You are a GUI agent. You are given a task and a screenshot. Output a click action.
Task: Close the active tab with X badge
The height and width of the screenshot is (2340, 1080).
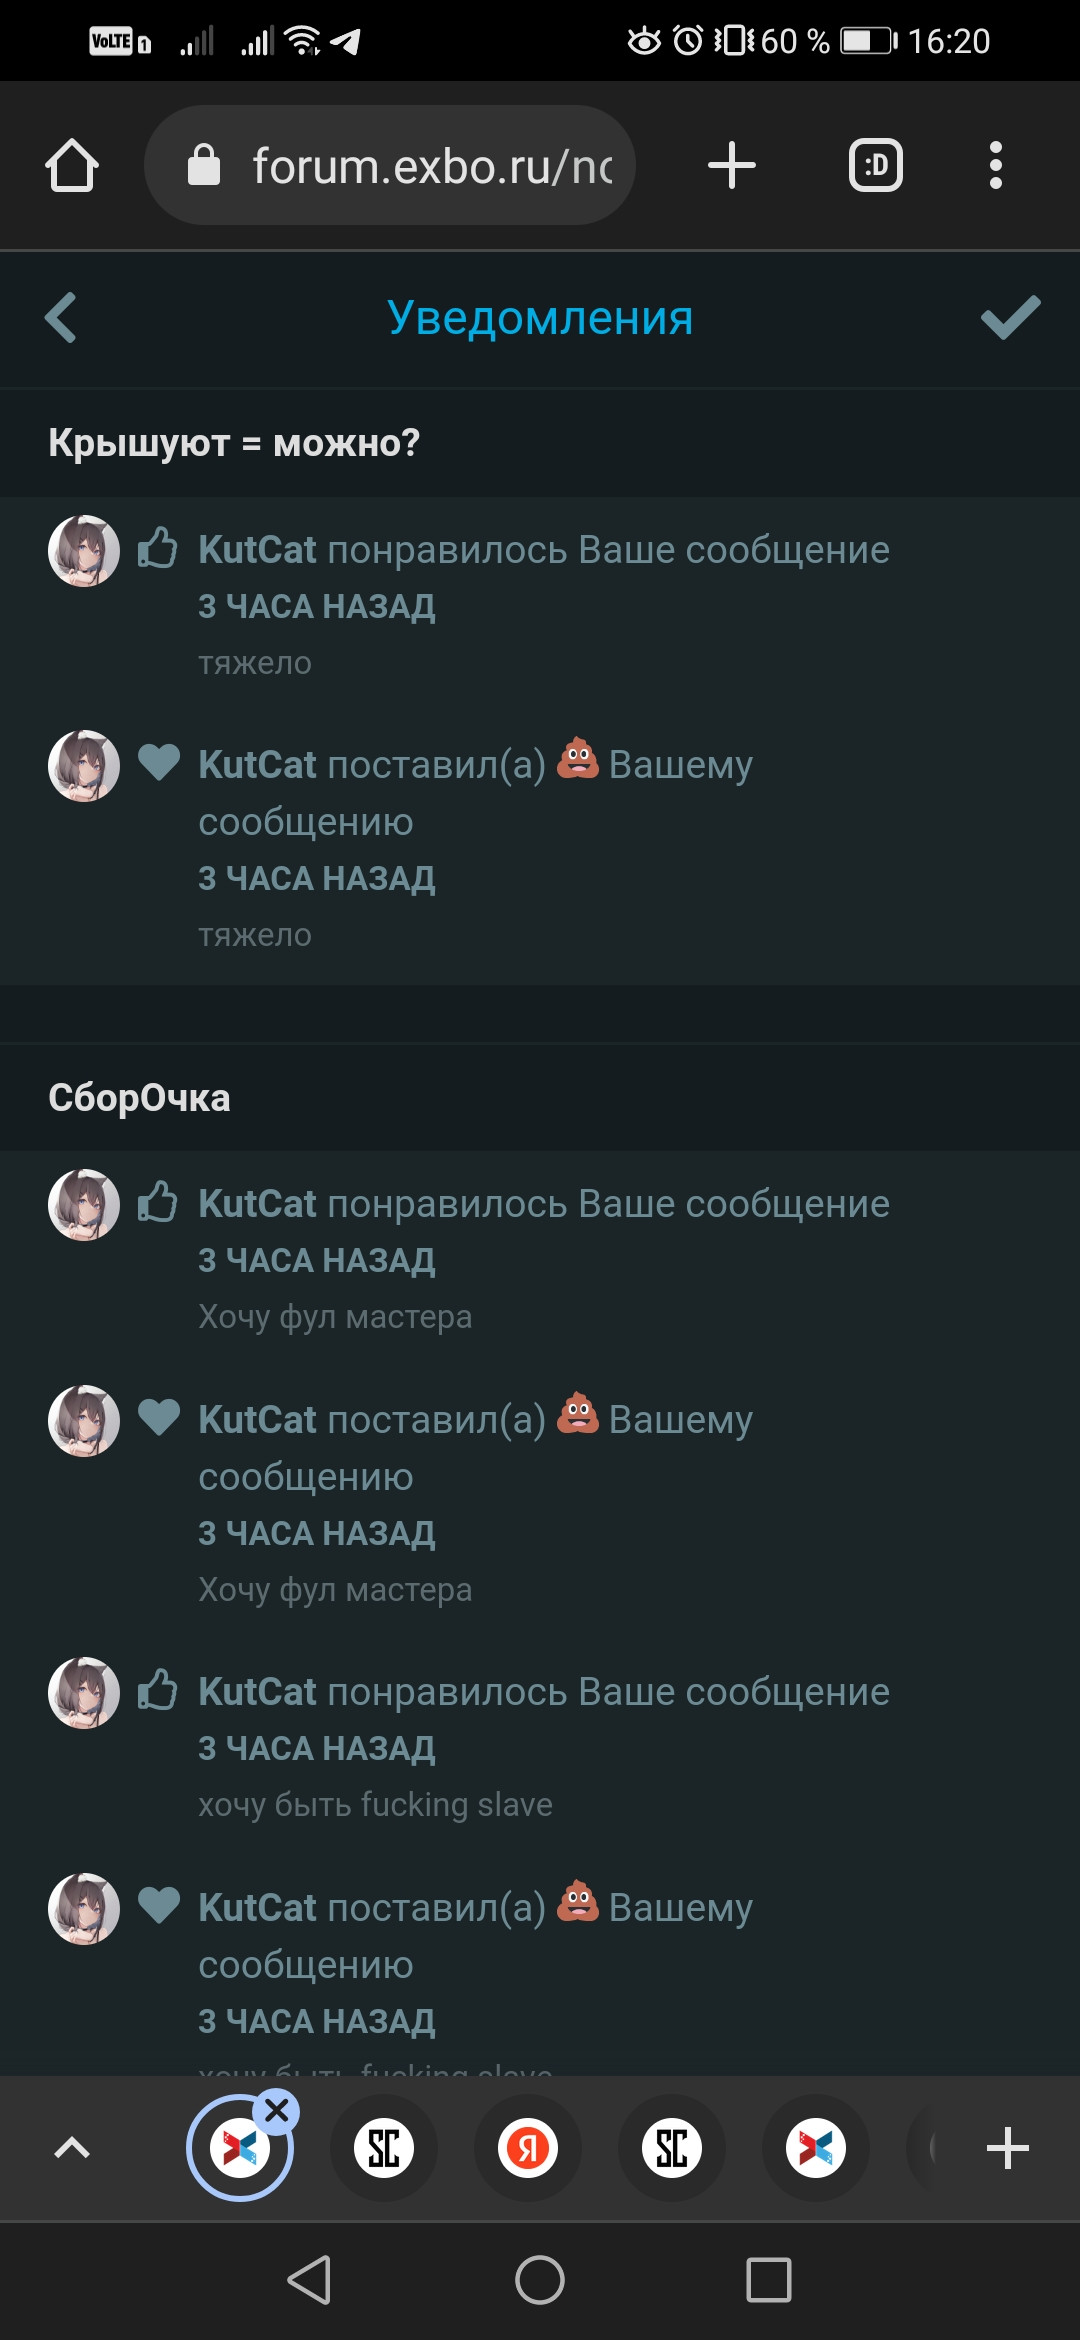[276, 2111]
